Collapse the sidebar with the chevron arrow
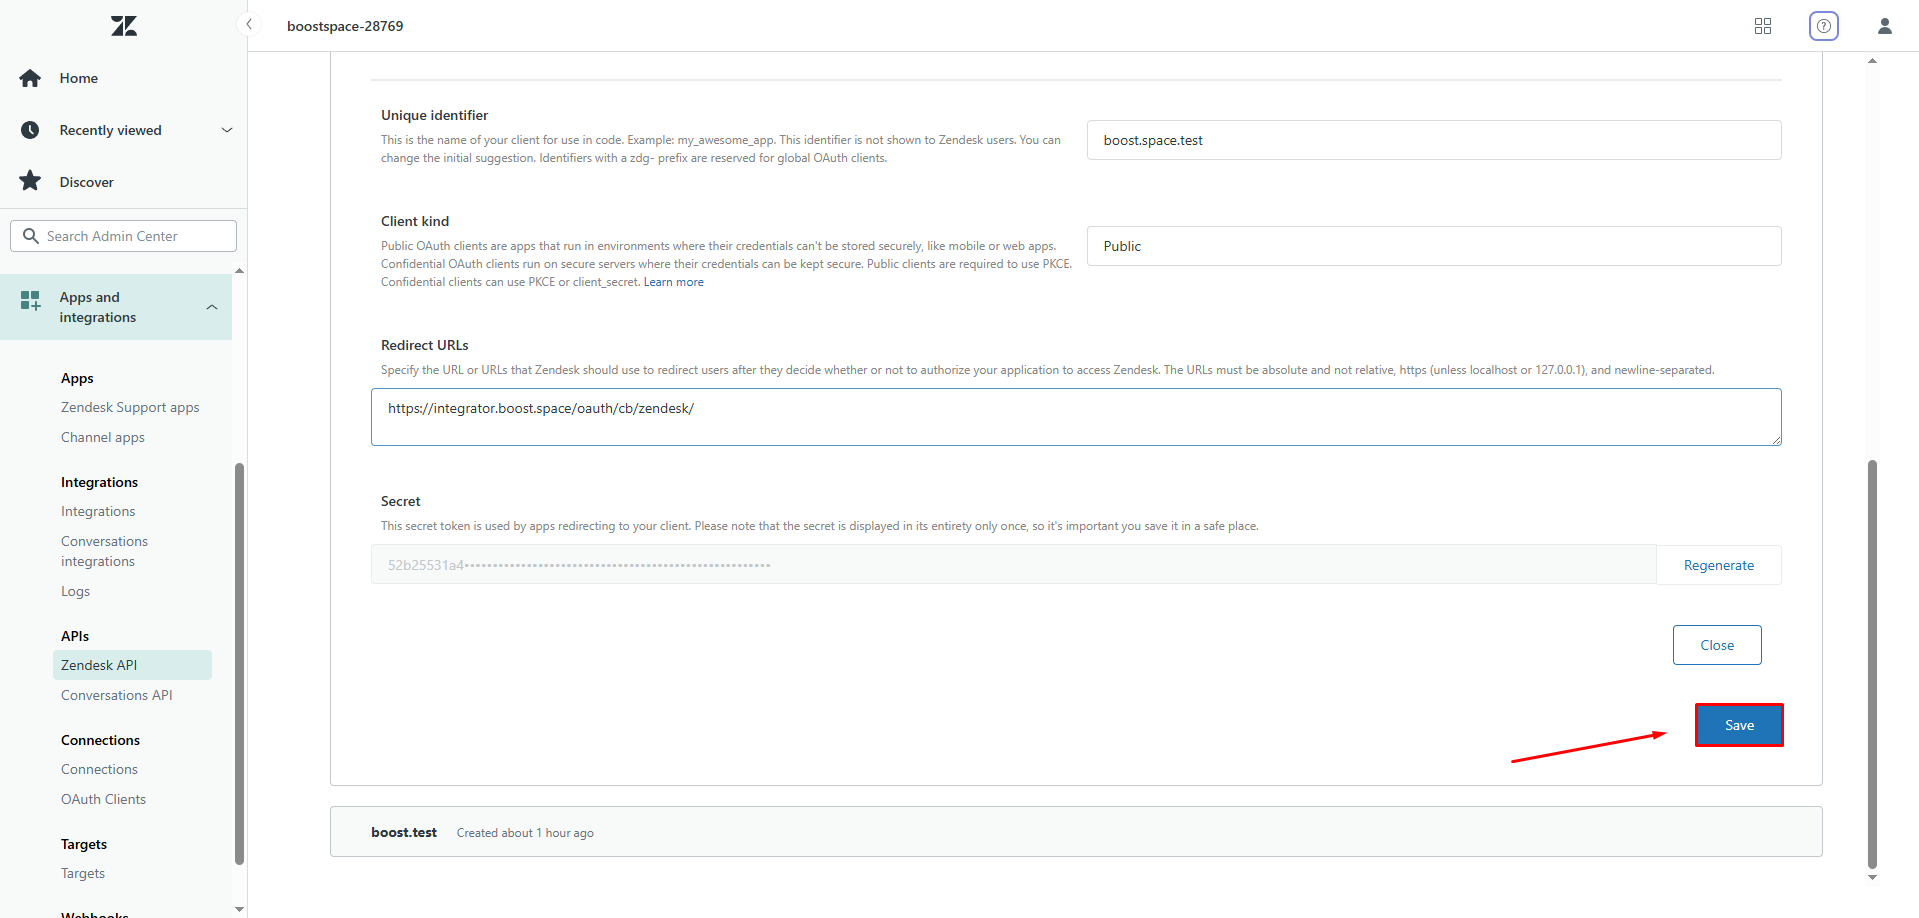 pyautogui.click(x=249, y=25)
